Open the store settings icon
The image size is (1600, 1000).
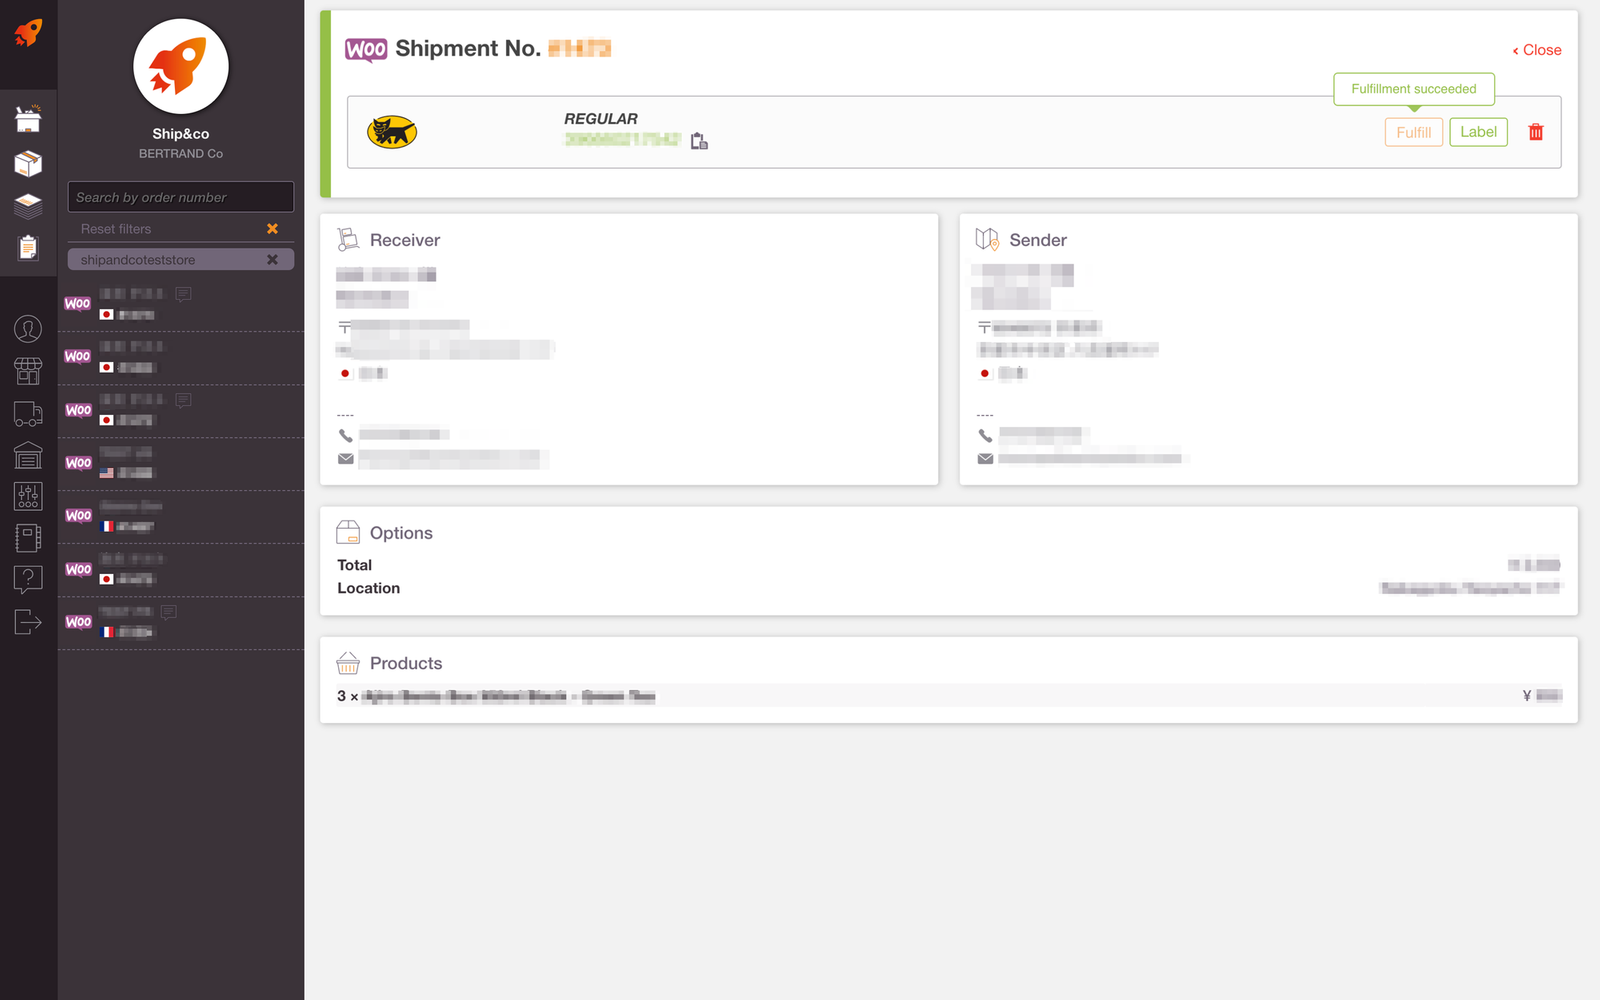click(28, 371)
